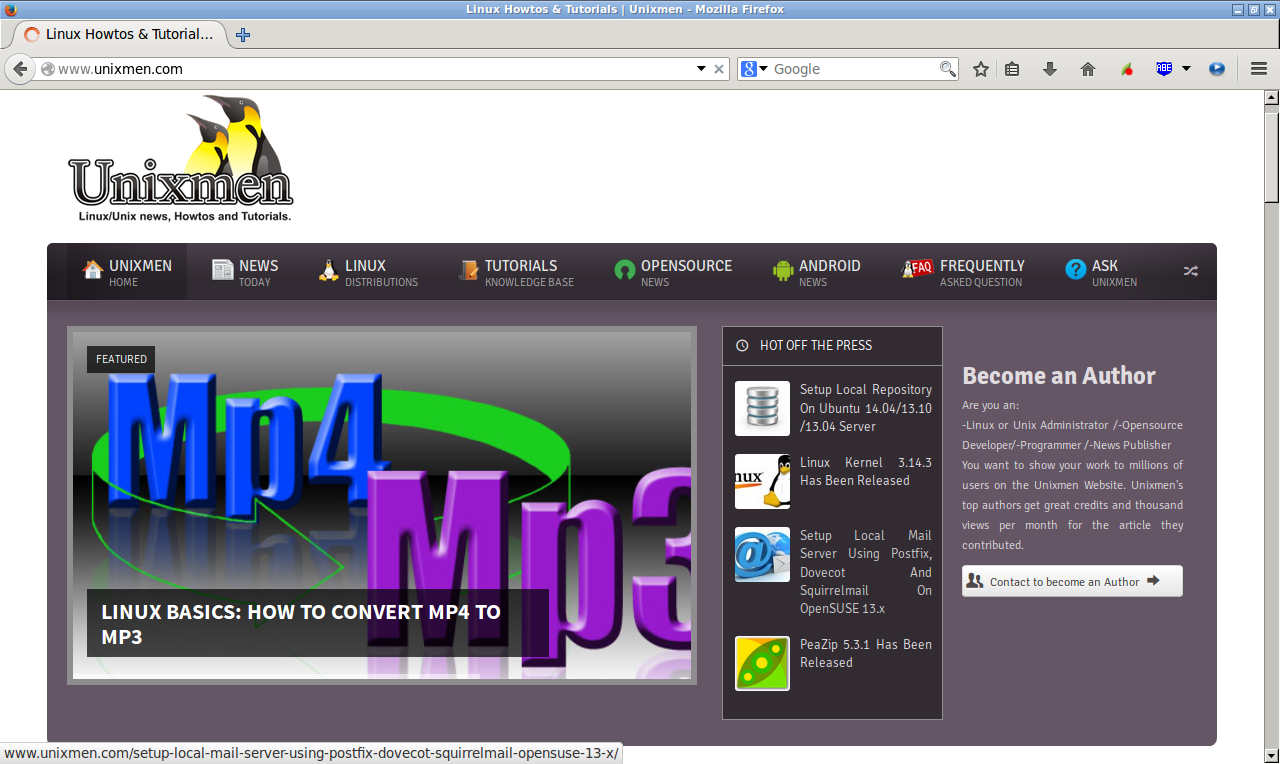
Task: Open the search engine selector dropdown
Action: [x=754, y=69]
